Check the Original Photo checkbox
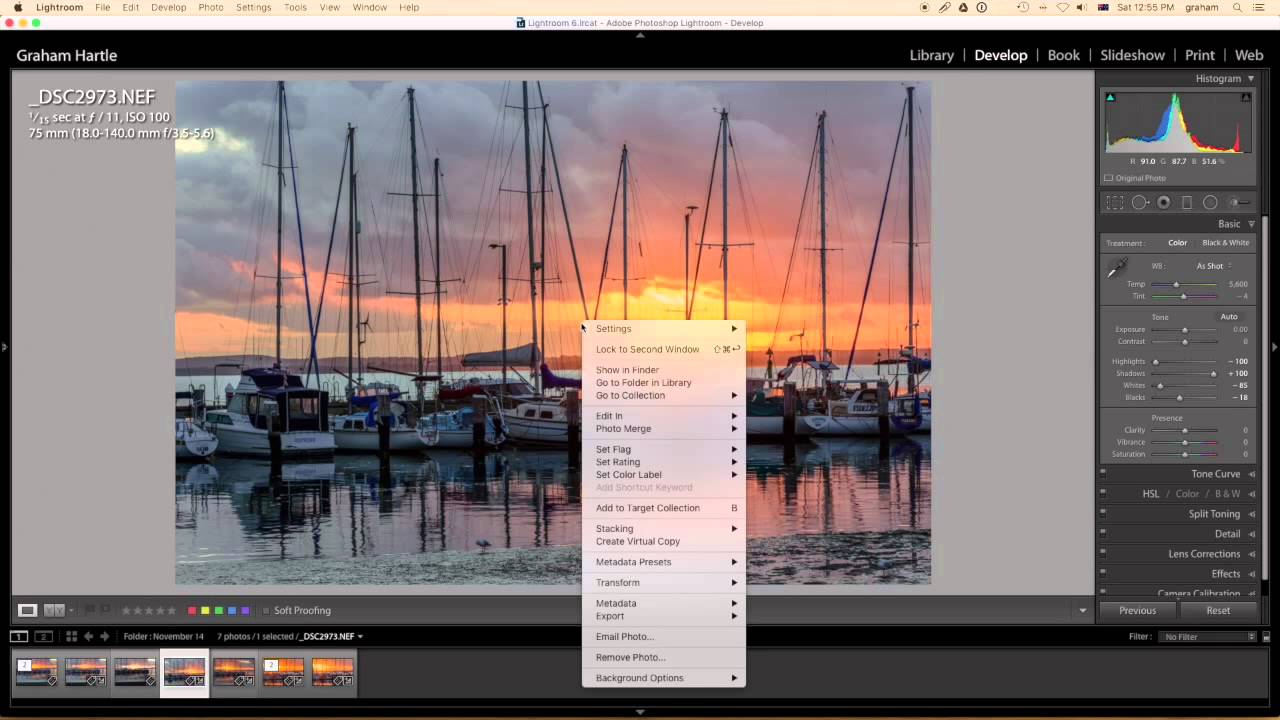1280x720 pixels. (1109, 178)
